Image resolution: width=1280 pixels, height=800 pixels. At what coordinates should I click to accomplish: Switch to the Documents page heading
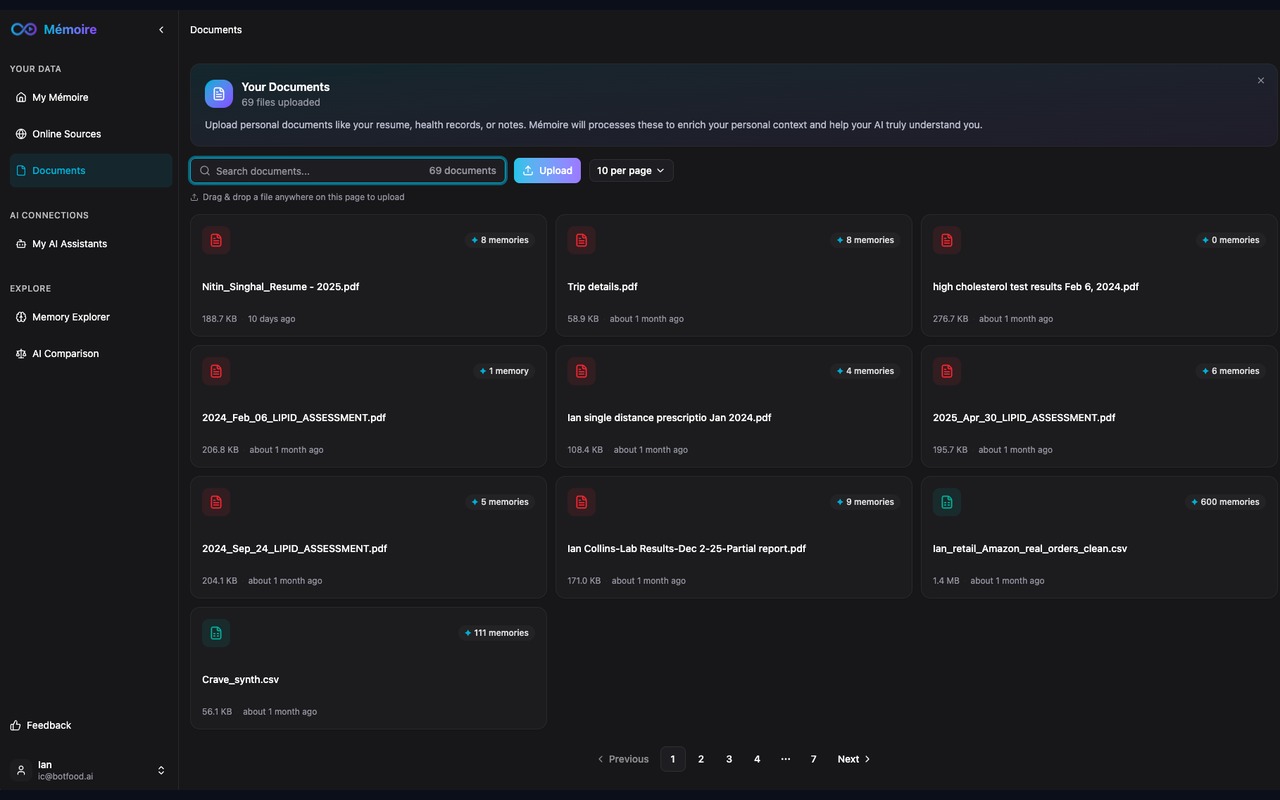point(216,29)
